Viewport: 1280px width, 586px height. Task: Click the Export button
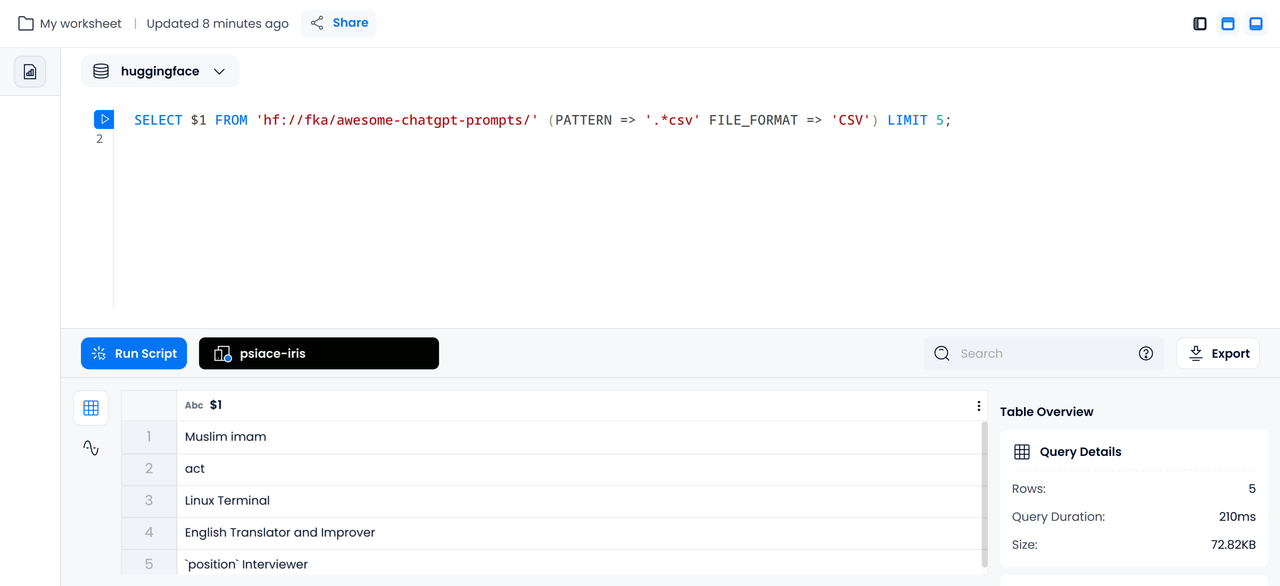[x=1218, y=354]
